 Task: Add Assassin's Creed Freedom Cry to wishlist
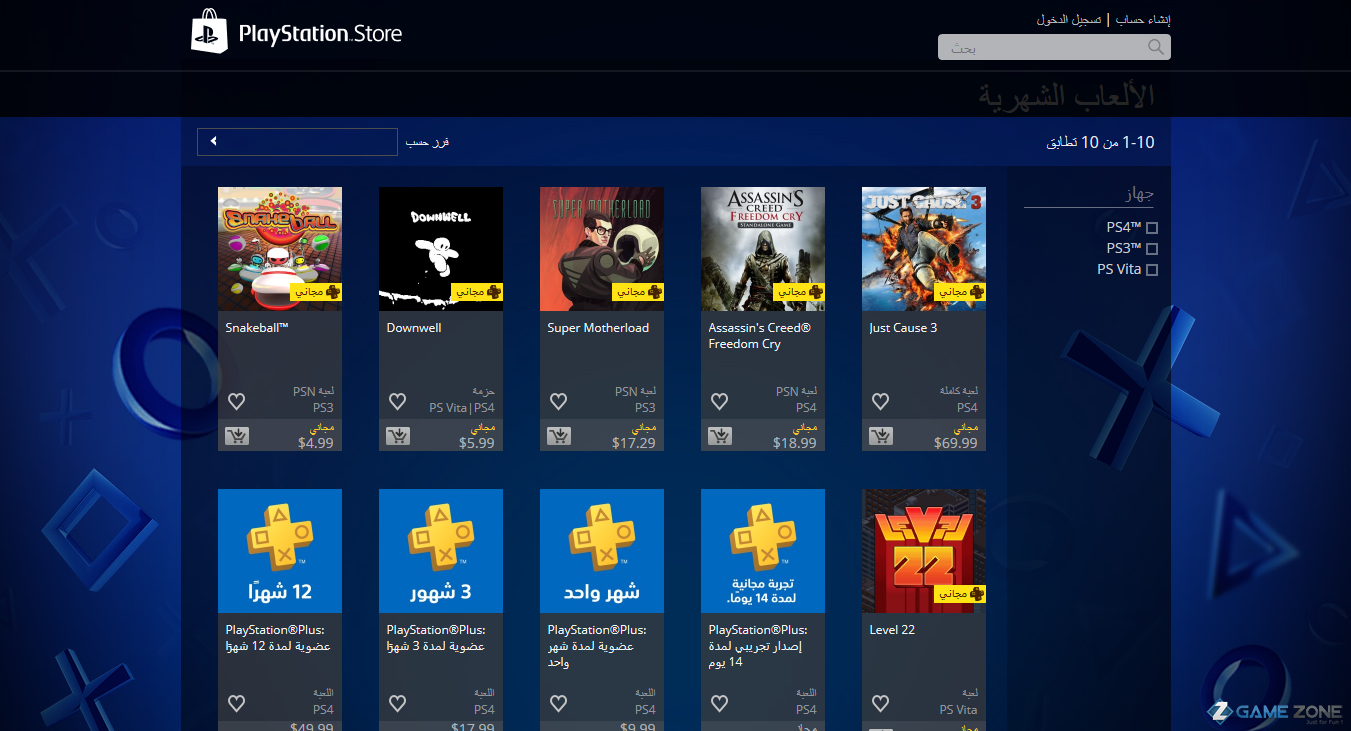coord(719,402)
